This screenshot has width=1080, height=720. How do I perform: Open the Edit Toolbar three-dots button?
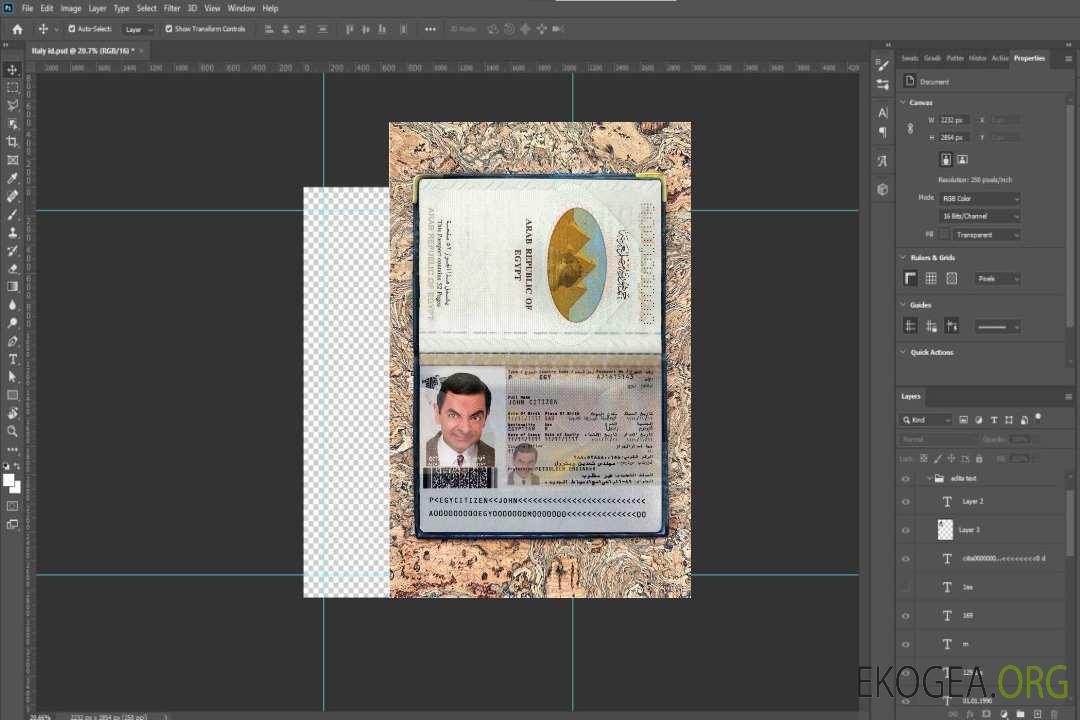[12, 449]
